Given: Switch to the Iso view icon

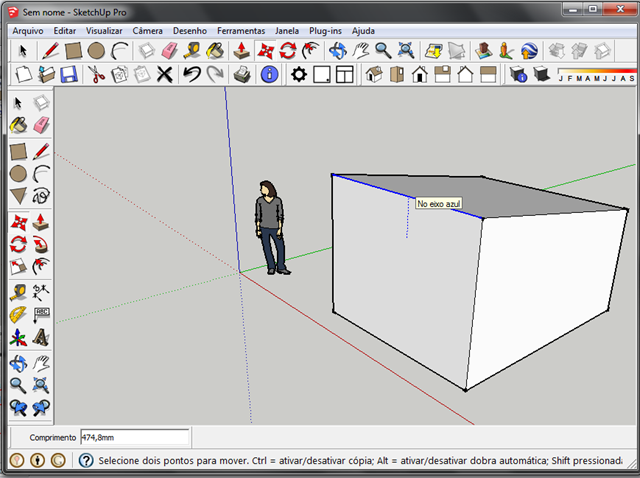Looking at the screenshot, I should (374, 75).
